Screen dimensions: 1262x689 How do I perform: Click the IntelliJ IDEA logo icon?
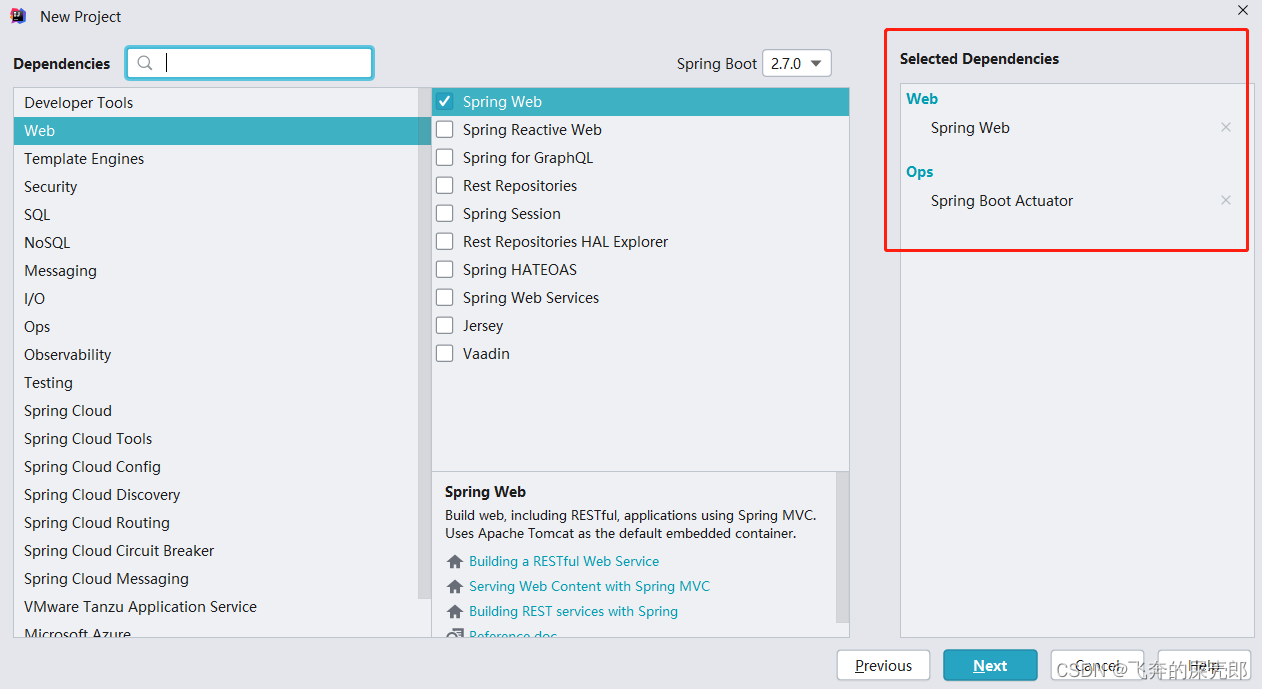click(18, 16)
